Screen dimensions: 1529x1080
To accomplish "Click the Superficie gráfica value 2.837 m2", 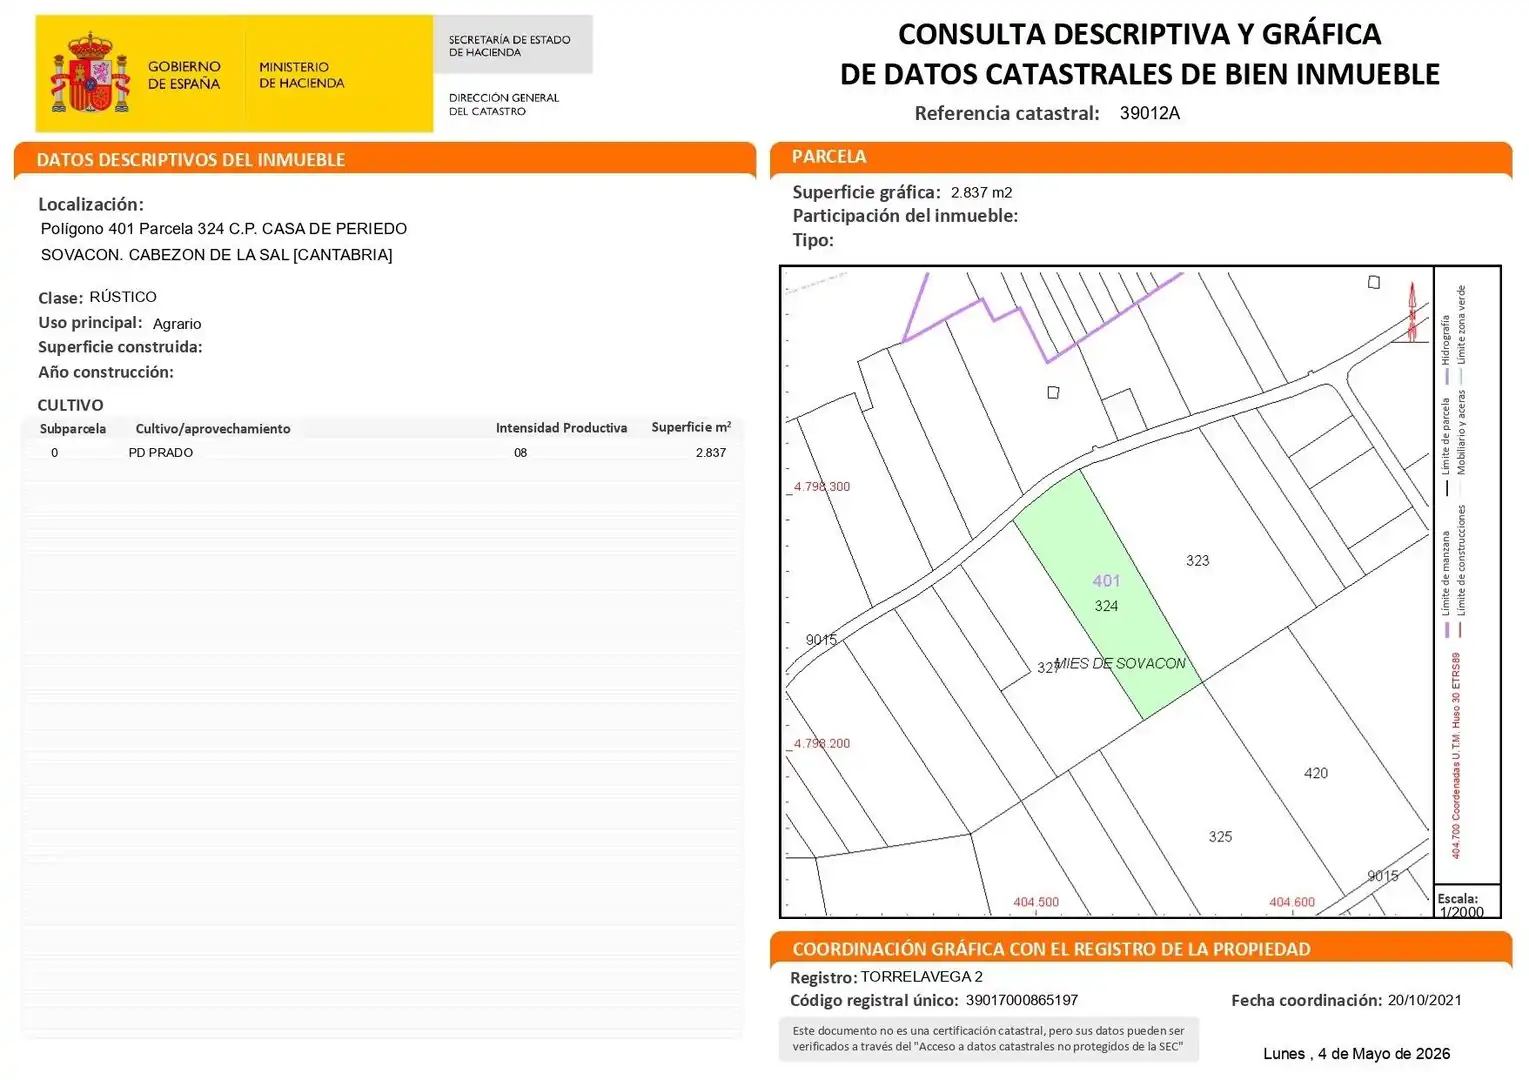I will (981, 193).
